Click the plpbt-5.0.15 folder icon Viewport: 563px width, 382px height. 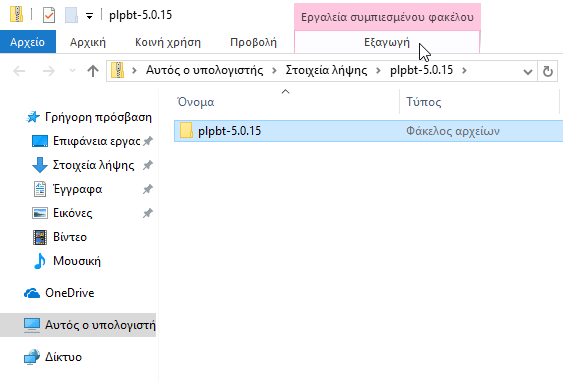[186, 131]
